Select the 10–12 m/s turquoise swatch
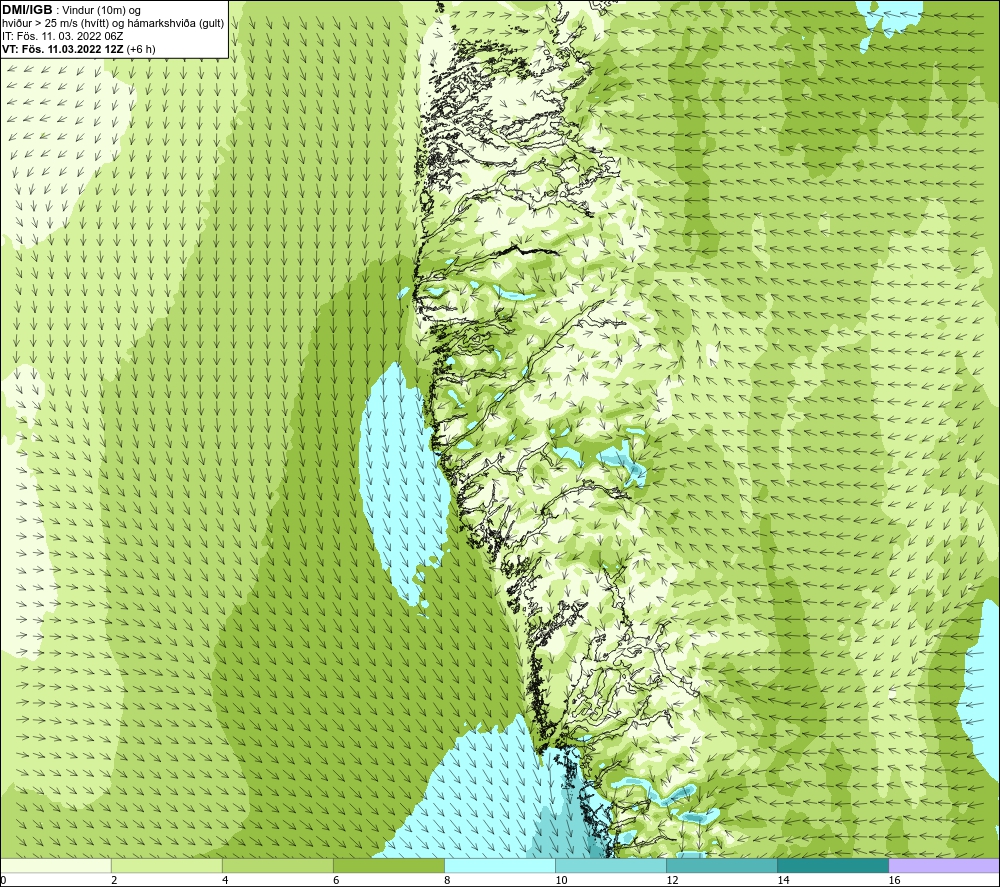This screenshot has height=887, width=1000. pos(610,865)
